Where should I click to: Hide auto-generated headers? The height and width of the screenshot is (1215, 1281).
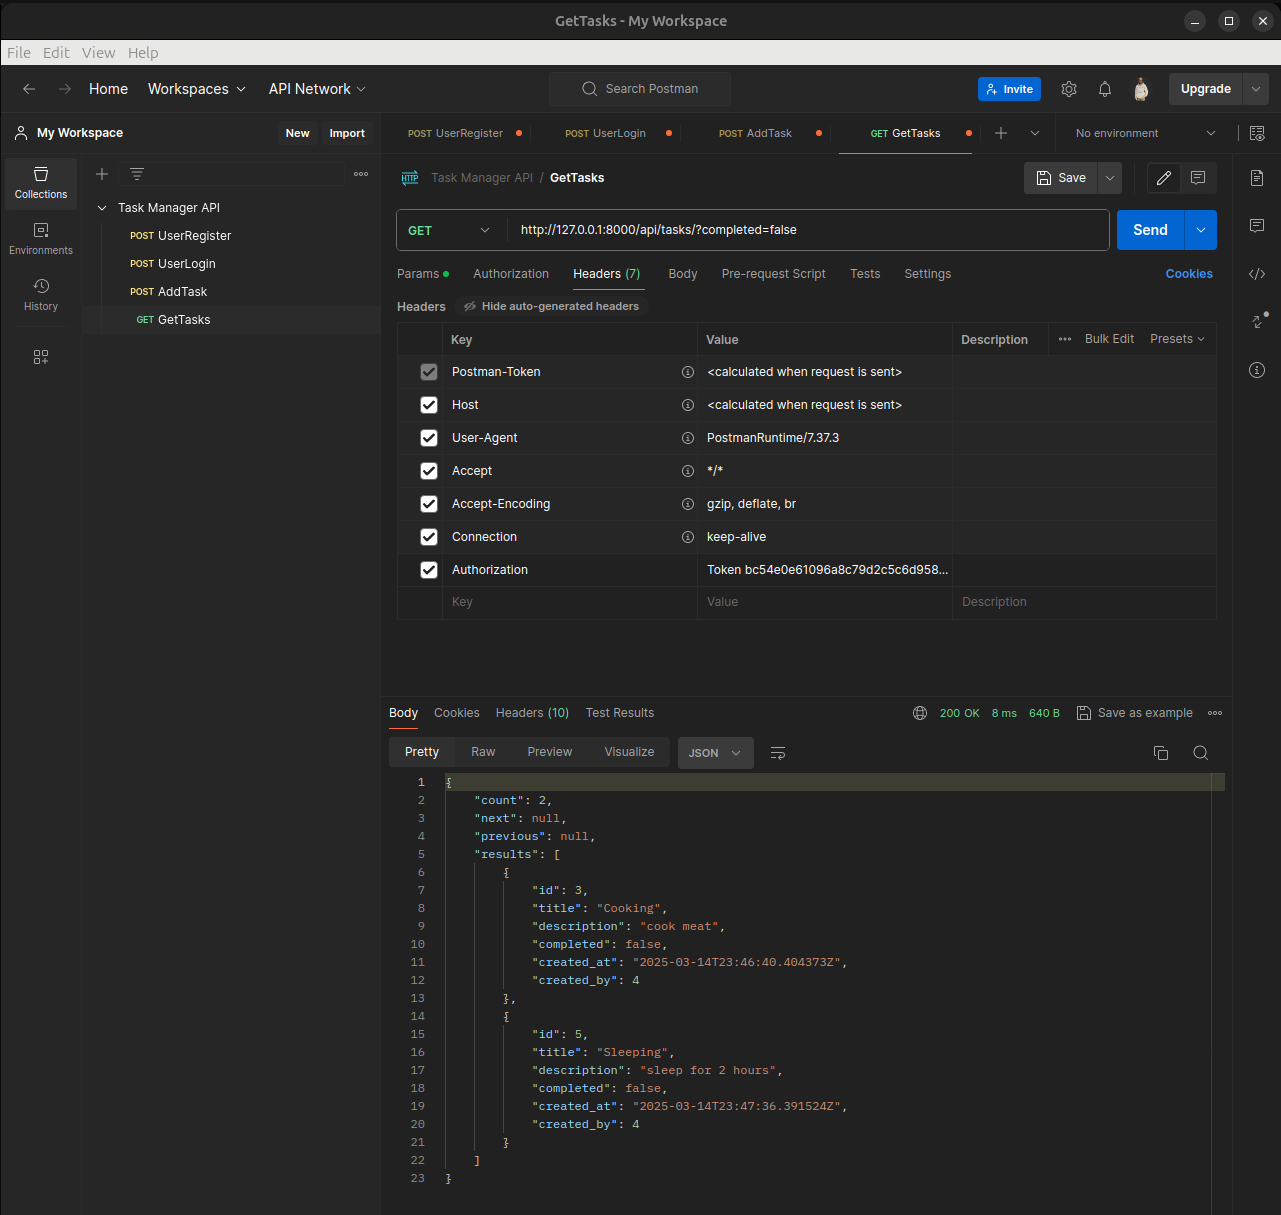551,307
